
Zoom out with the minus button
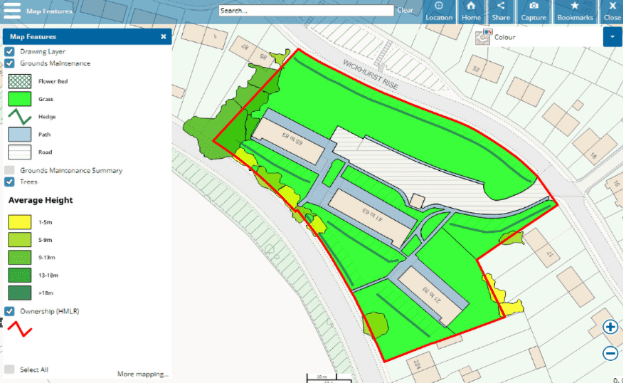point(610,353)
